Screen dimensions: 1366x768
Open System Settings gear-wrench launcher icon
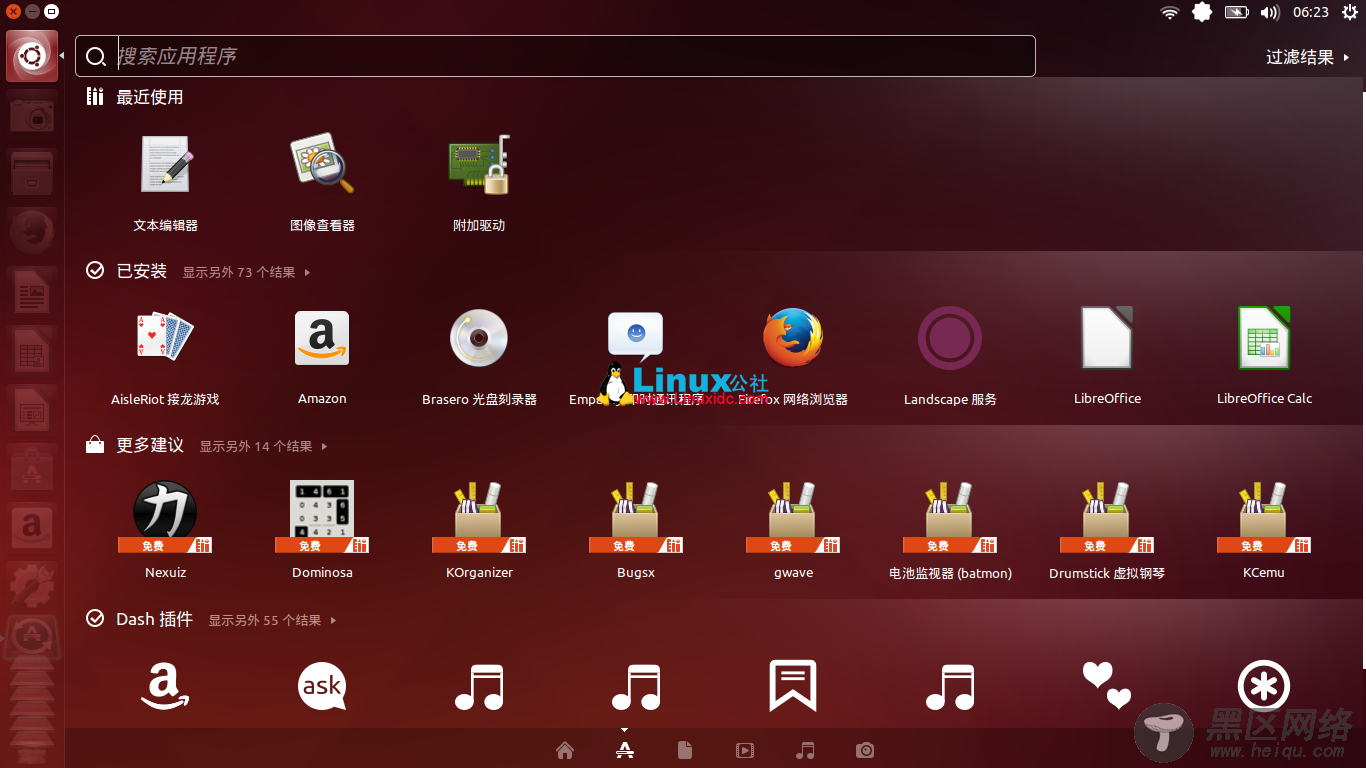pos(32,586)
